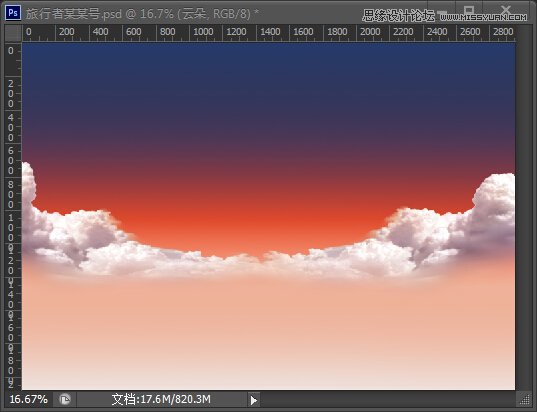Click the 1000 mark on horizontal ruler

[x=203, y=32]
